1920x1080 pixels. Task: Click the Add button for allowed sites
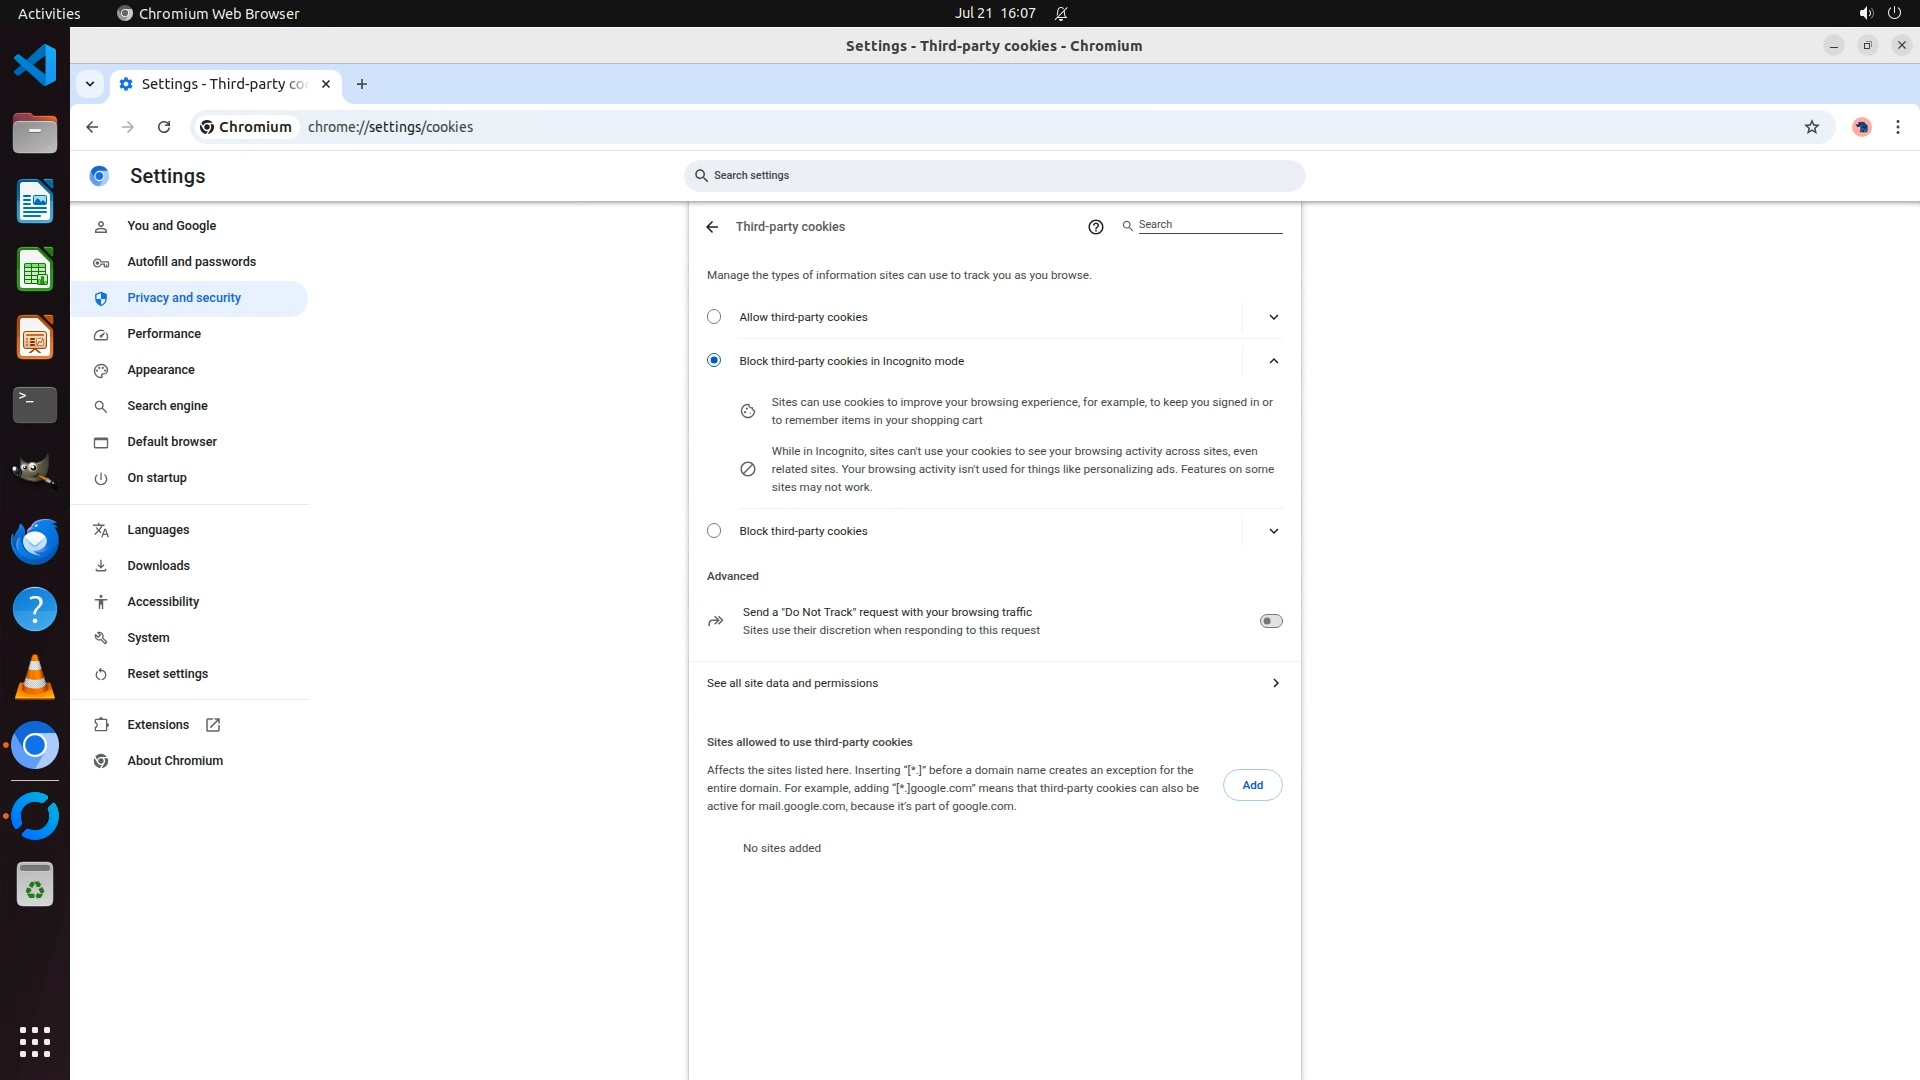1252,785
